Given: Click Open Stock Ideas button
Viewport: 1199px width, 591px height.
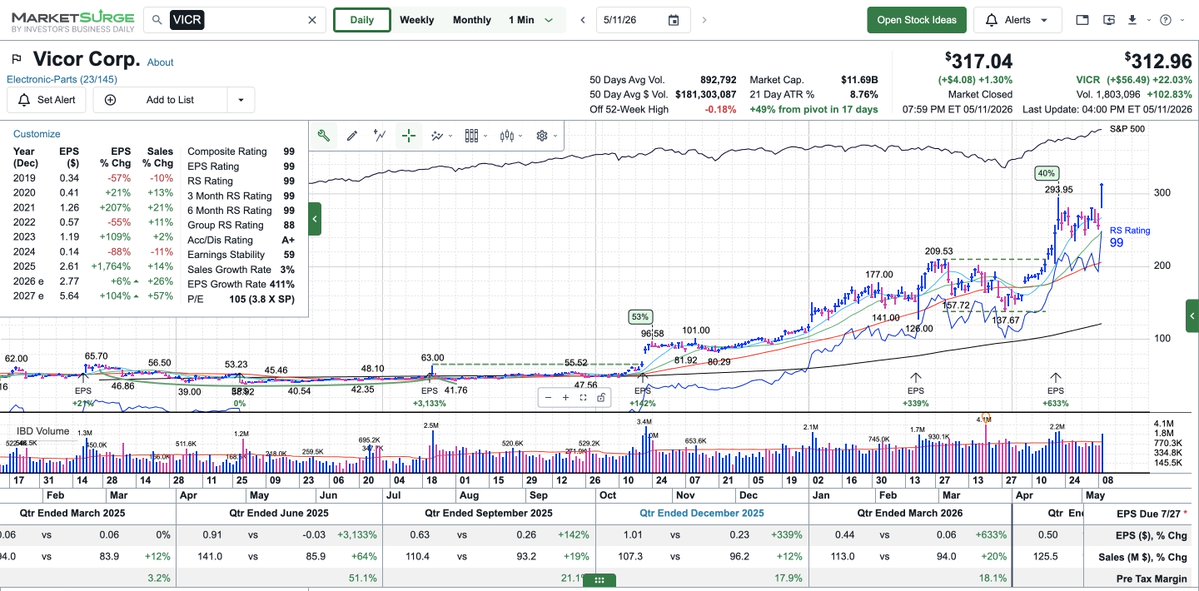Looking at the screenshot, I should 917,20.
